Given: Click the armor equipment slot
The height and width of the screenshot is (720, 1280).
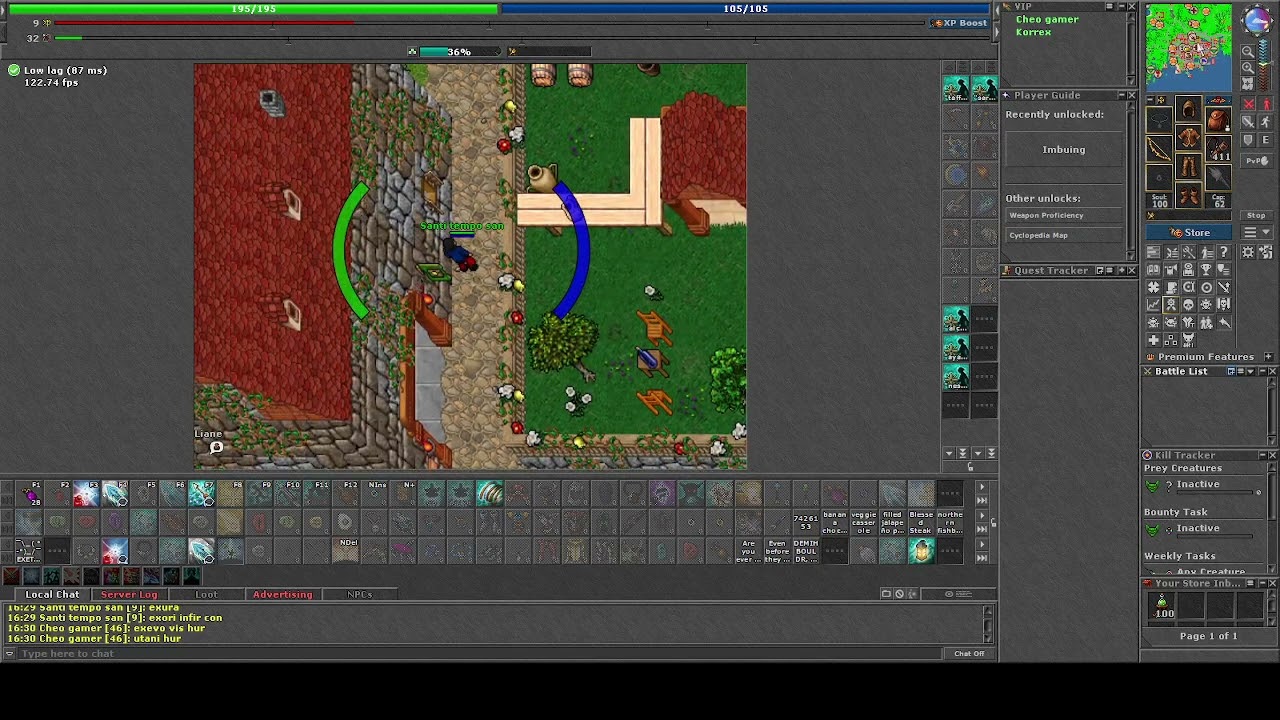Looking at the screenshot, I should pos(1189,137).
